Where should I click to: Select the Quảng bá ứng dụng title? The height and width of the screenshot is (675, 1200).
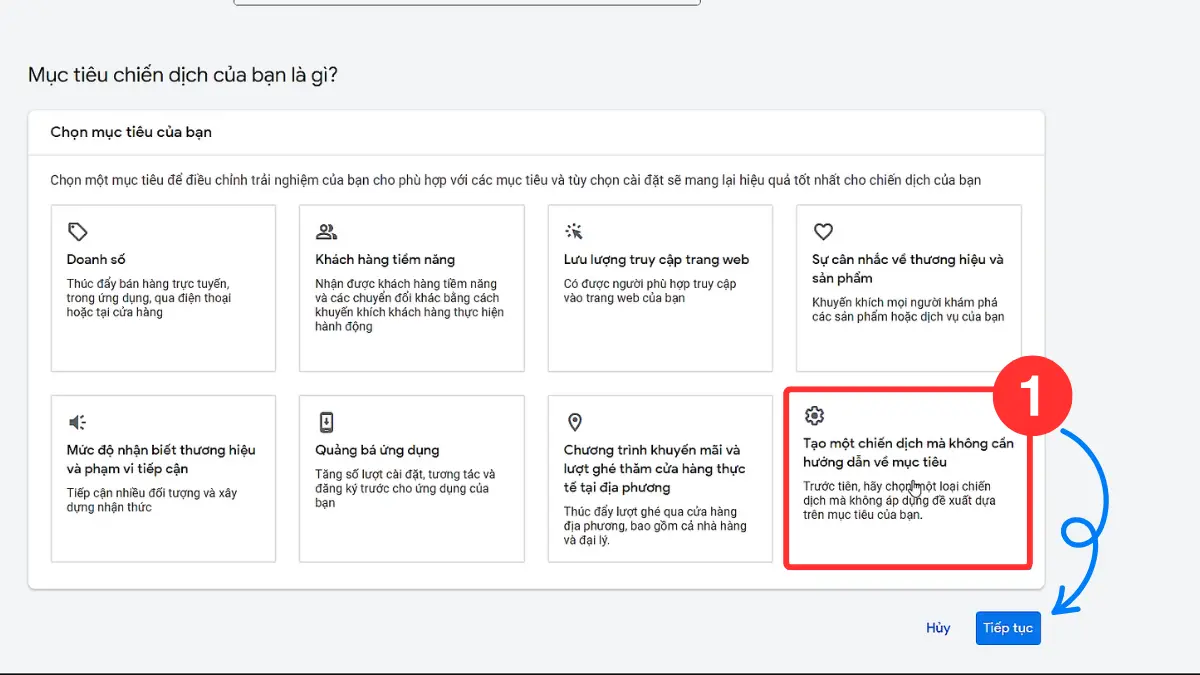[x=377, y=450]
